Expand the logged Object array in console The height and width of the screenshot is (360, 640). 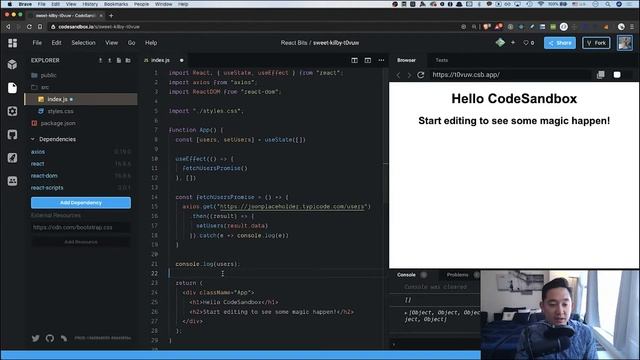pos(406,313)
